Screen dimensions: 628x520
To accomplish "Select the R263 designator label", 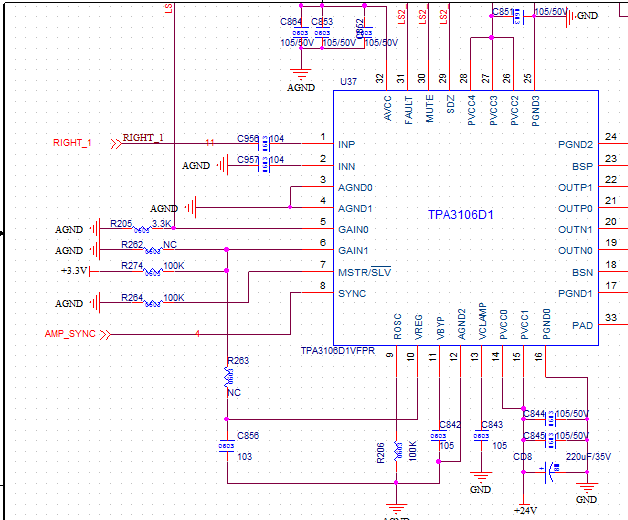I will 238,361.
